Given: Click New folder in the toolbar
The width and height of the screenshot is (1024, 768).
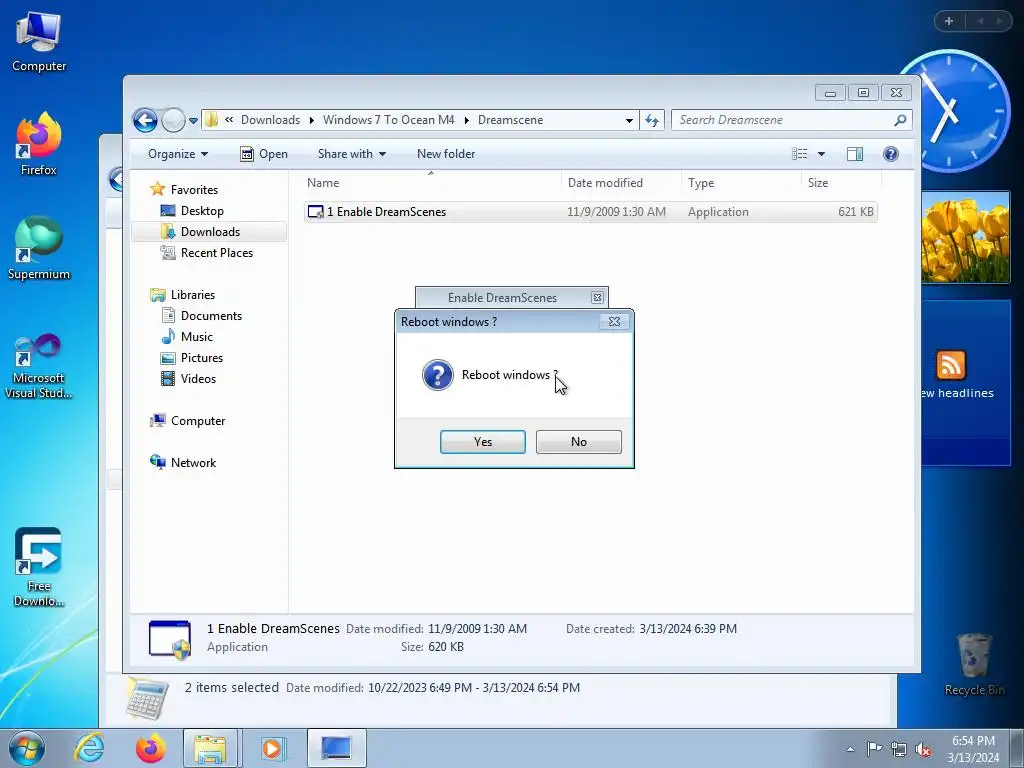Looking at the screenshot, I should (x=446, y=154).
